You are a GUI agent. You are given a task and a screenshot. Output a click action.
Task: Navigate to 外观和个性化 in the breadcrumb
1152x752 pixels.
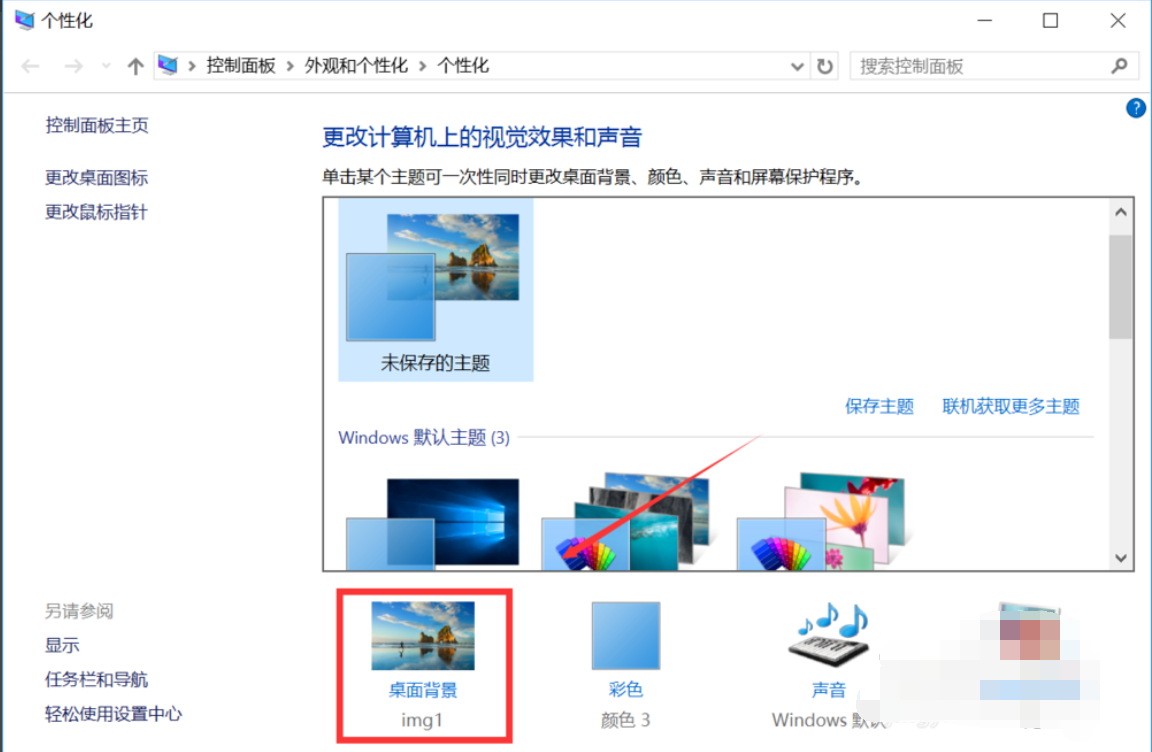(x=356, y=65)
